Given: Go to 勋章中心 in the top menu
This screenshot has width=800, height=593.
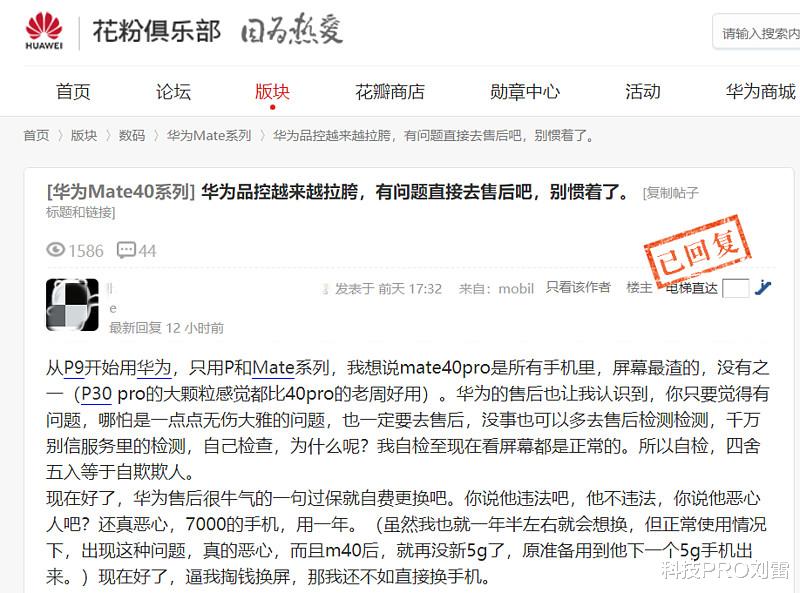Looking at the screenshot, I should click(x=525, y=92).
